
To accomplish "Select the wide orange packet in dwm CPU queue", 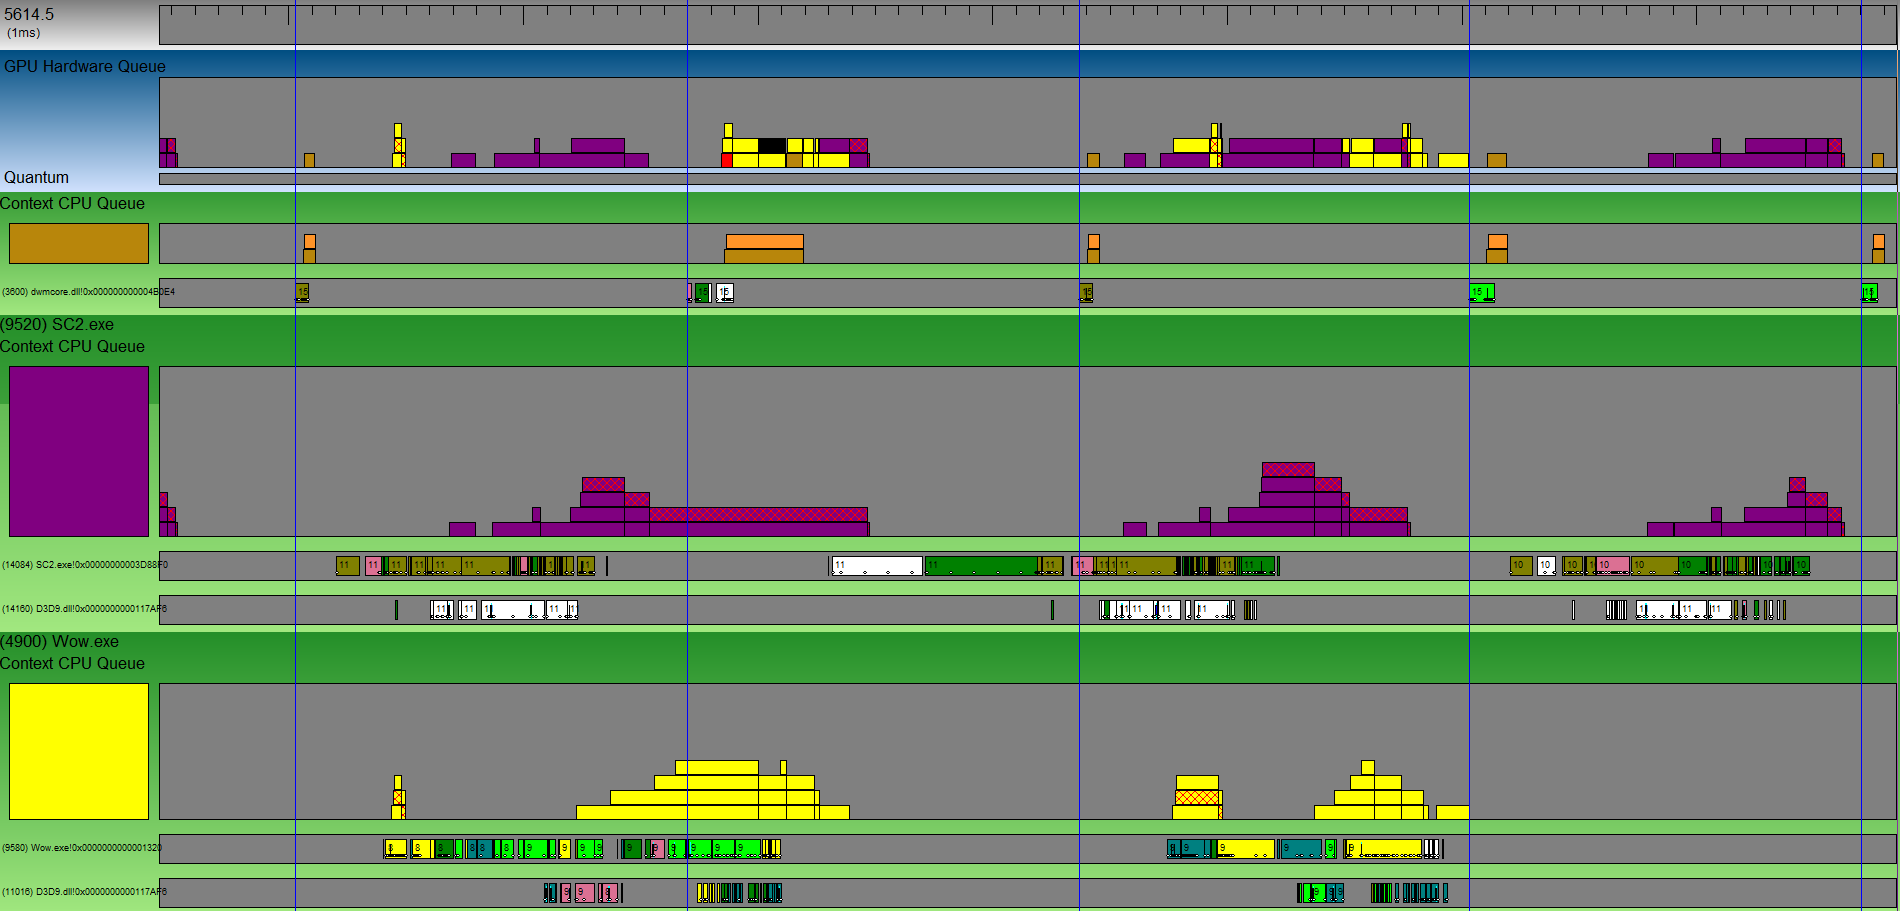I will coord(764,241).
